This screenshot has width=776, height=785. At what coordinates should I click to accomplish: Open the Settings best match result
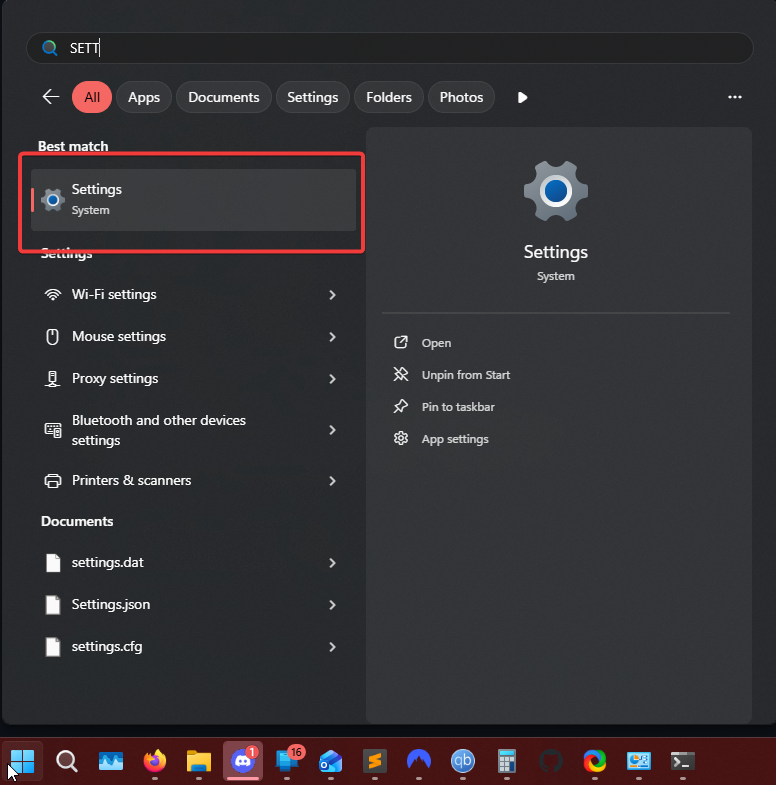tap(193, 200)
